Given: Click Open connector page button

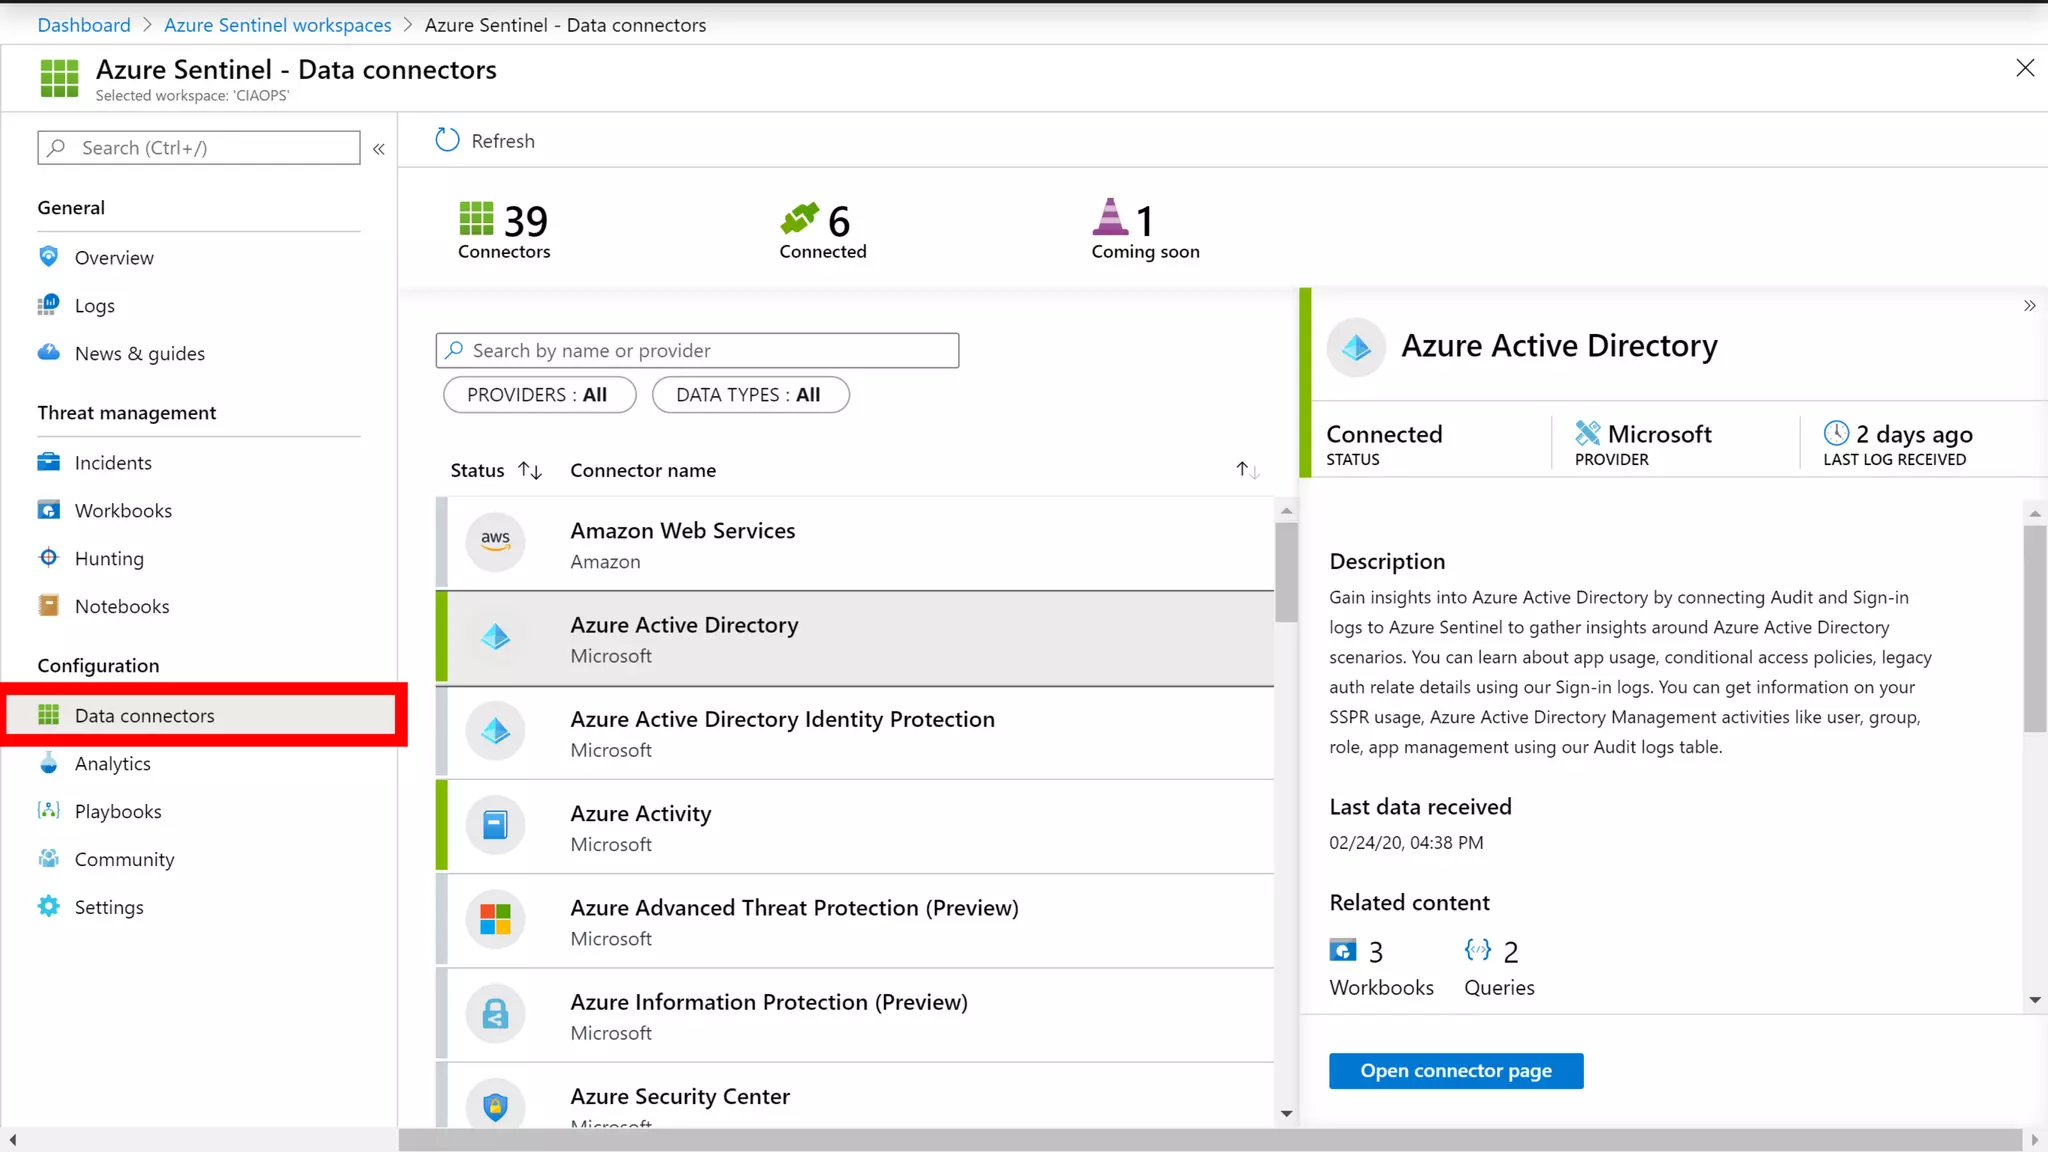Looking at the screenshot, I should [x=1455, y=1071].
